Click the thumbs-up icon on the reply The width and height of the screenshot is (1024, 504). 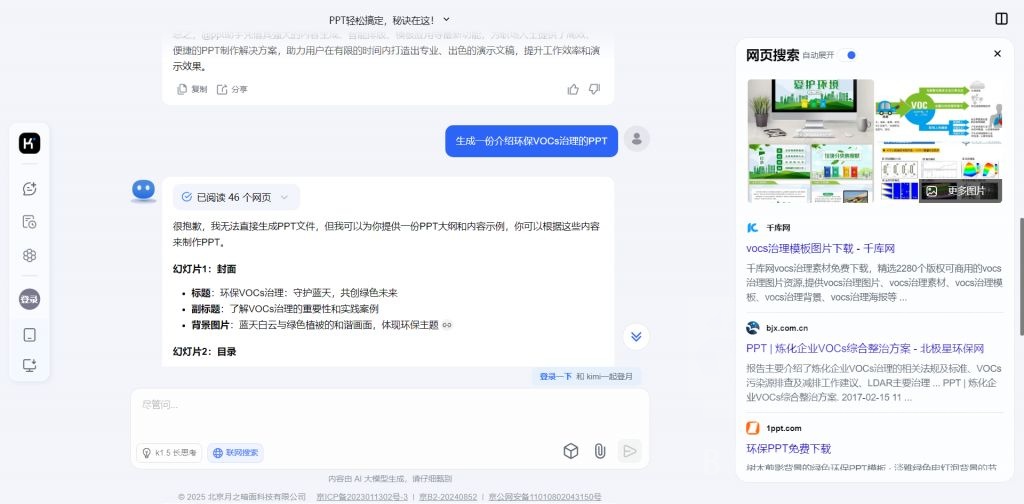[573, 89]
